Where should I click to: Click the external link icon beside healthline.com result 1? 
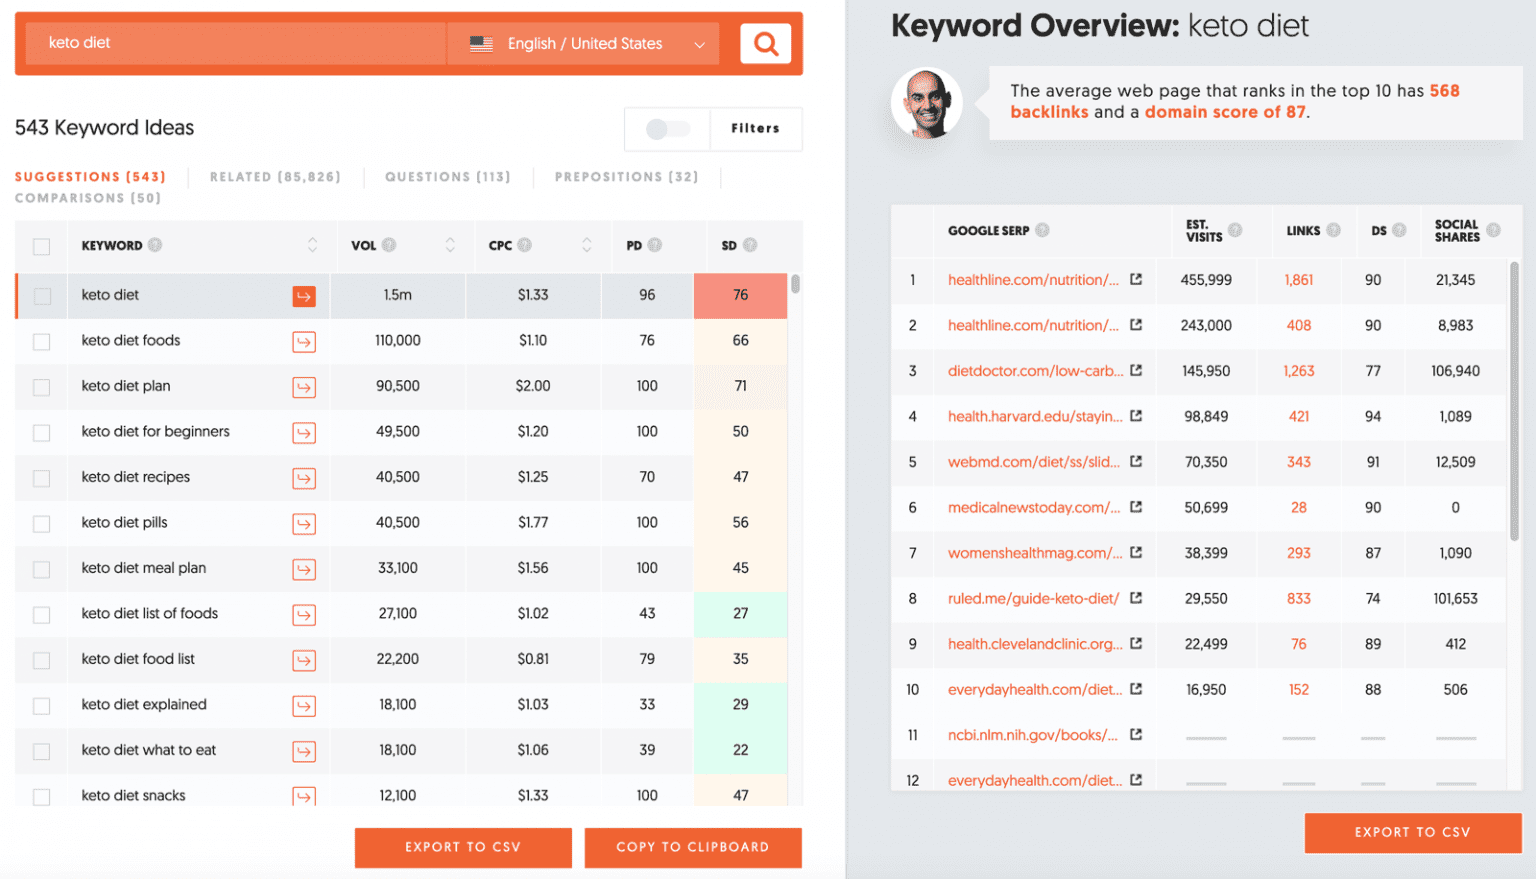(x=1136, y=279)
